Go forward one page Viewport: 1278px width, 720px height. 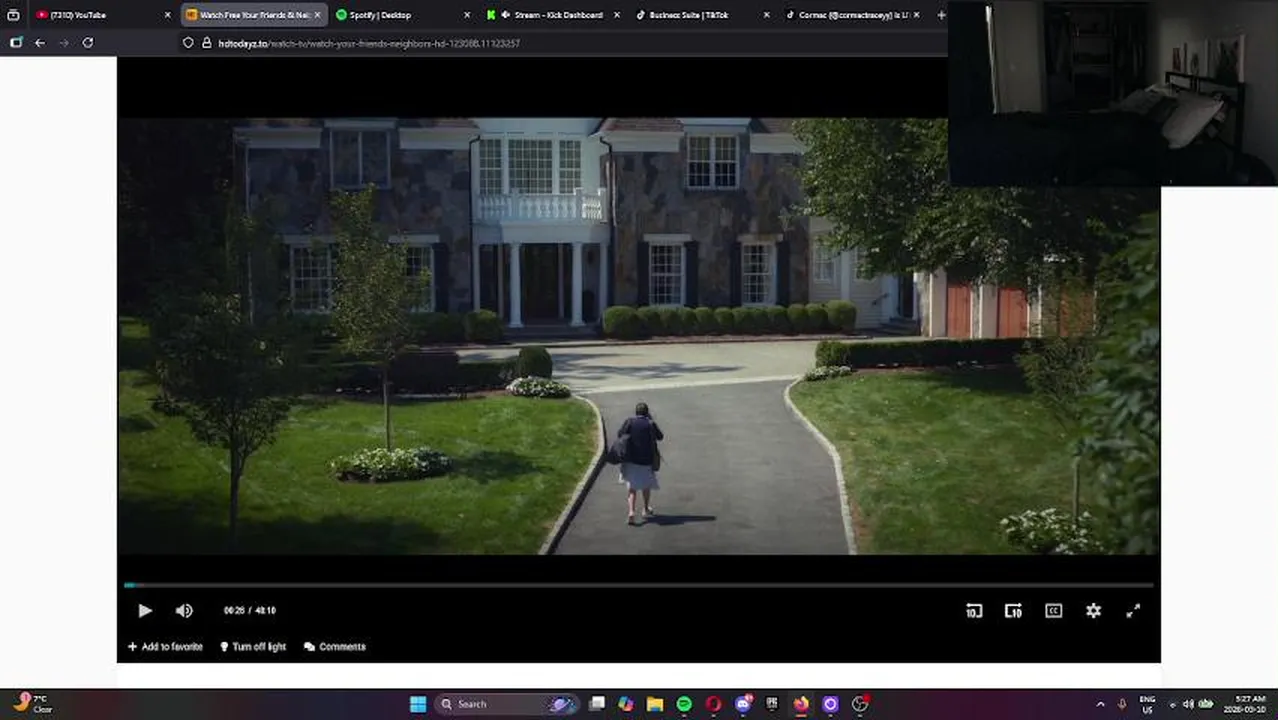[x=64, y=43]
